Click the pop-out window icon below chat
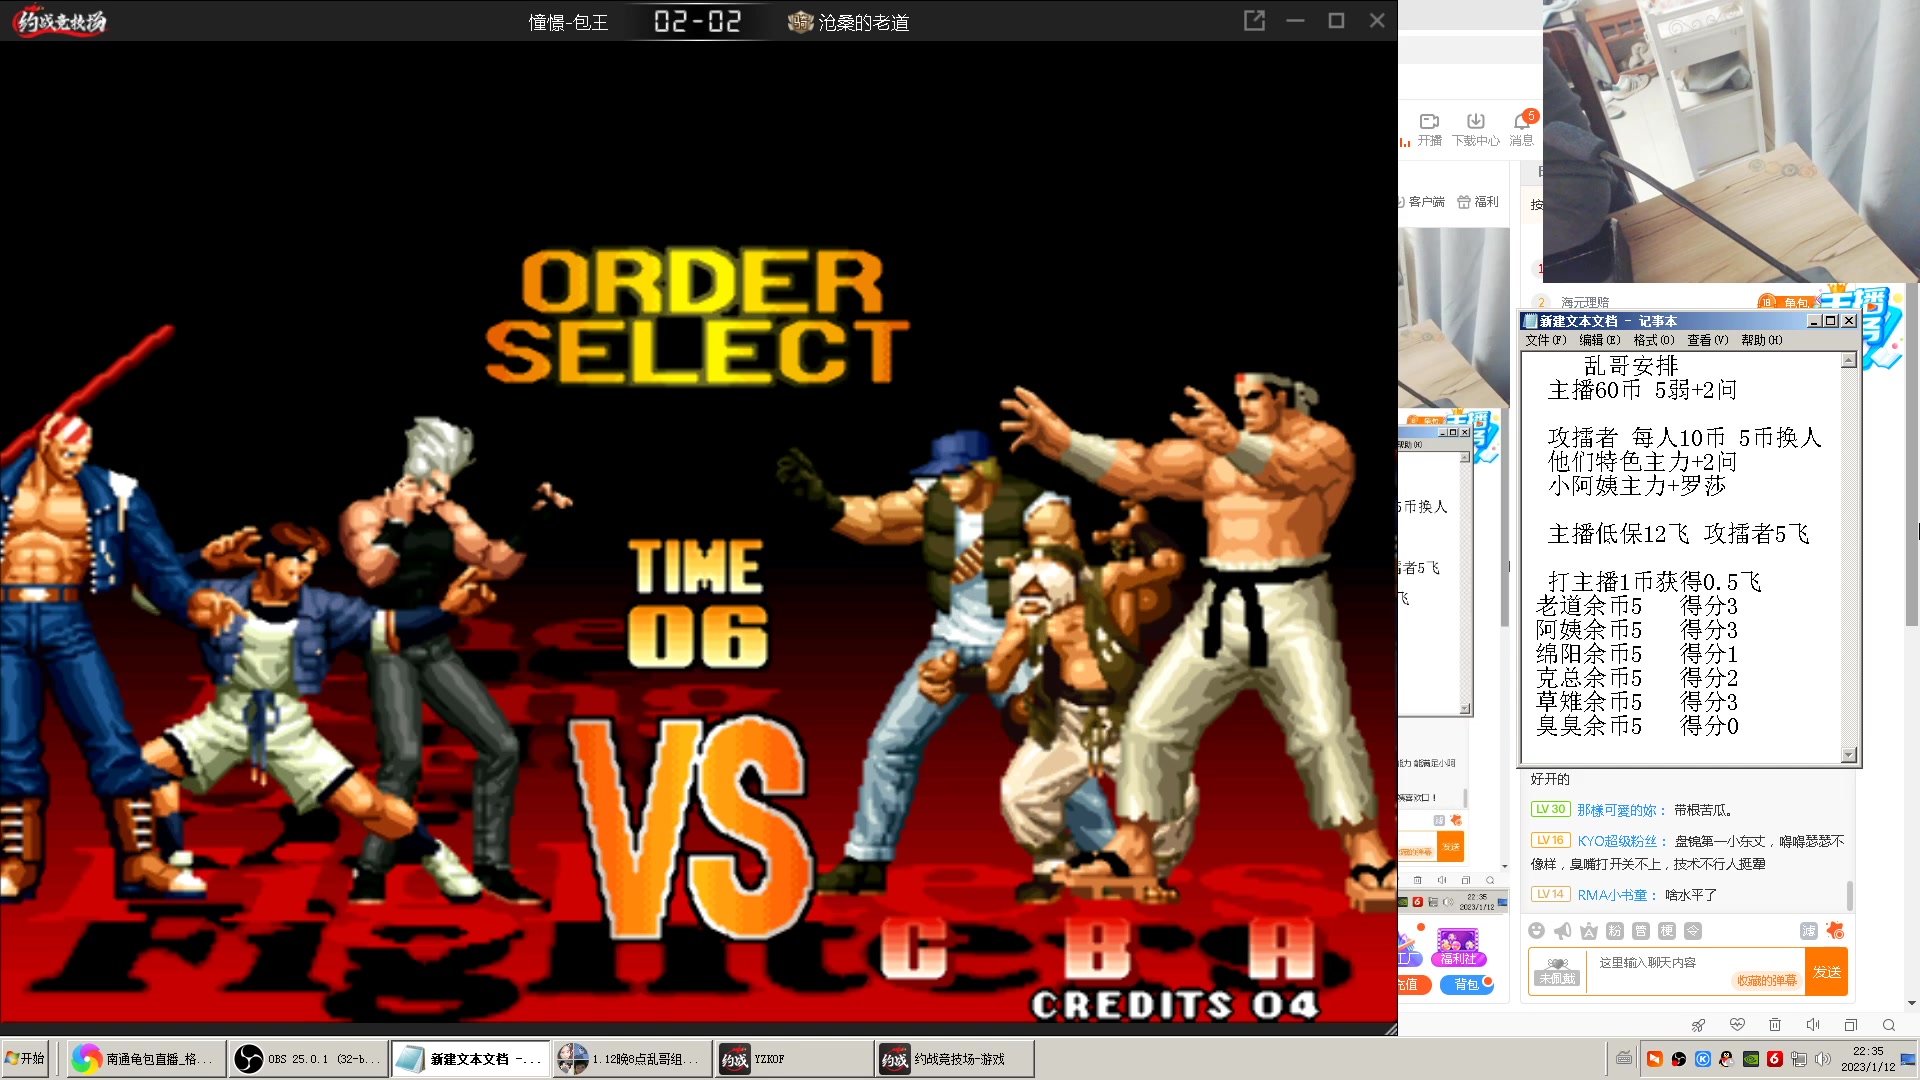The width and height of the screenshot is (1920, 1080). point(1851,1025)
